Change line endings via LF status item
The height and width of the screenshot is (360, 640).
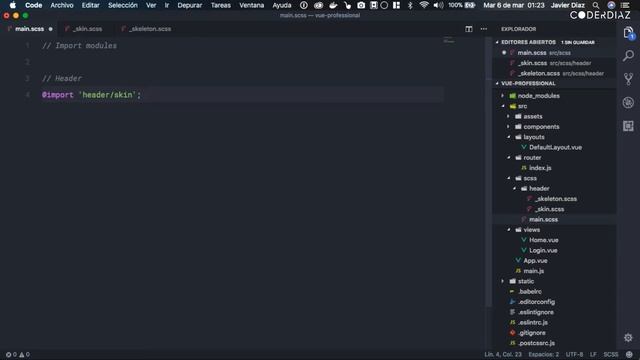tap(593, 354)
